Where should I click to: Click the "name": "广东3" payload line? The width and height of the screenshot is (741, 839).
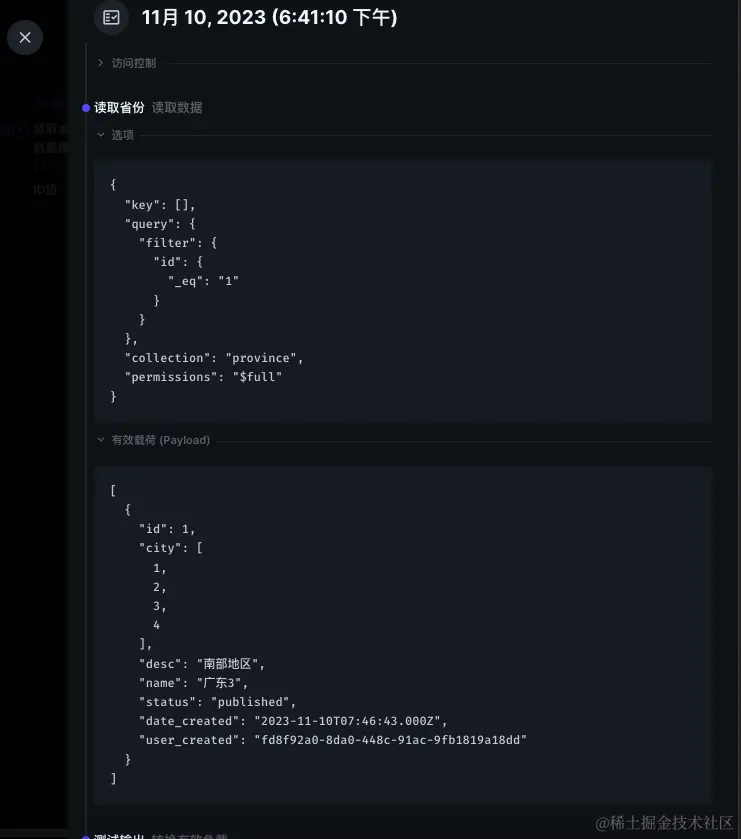pyautogui.click(x=193, y=683)
